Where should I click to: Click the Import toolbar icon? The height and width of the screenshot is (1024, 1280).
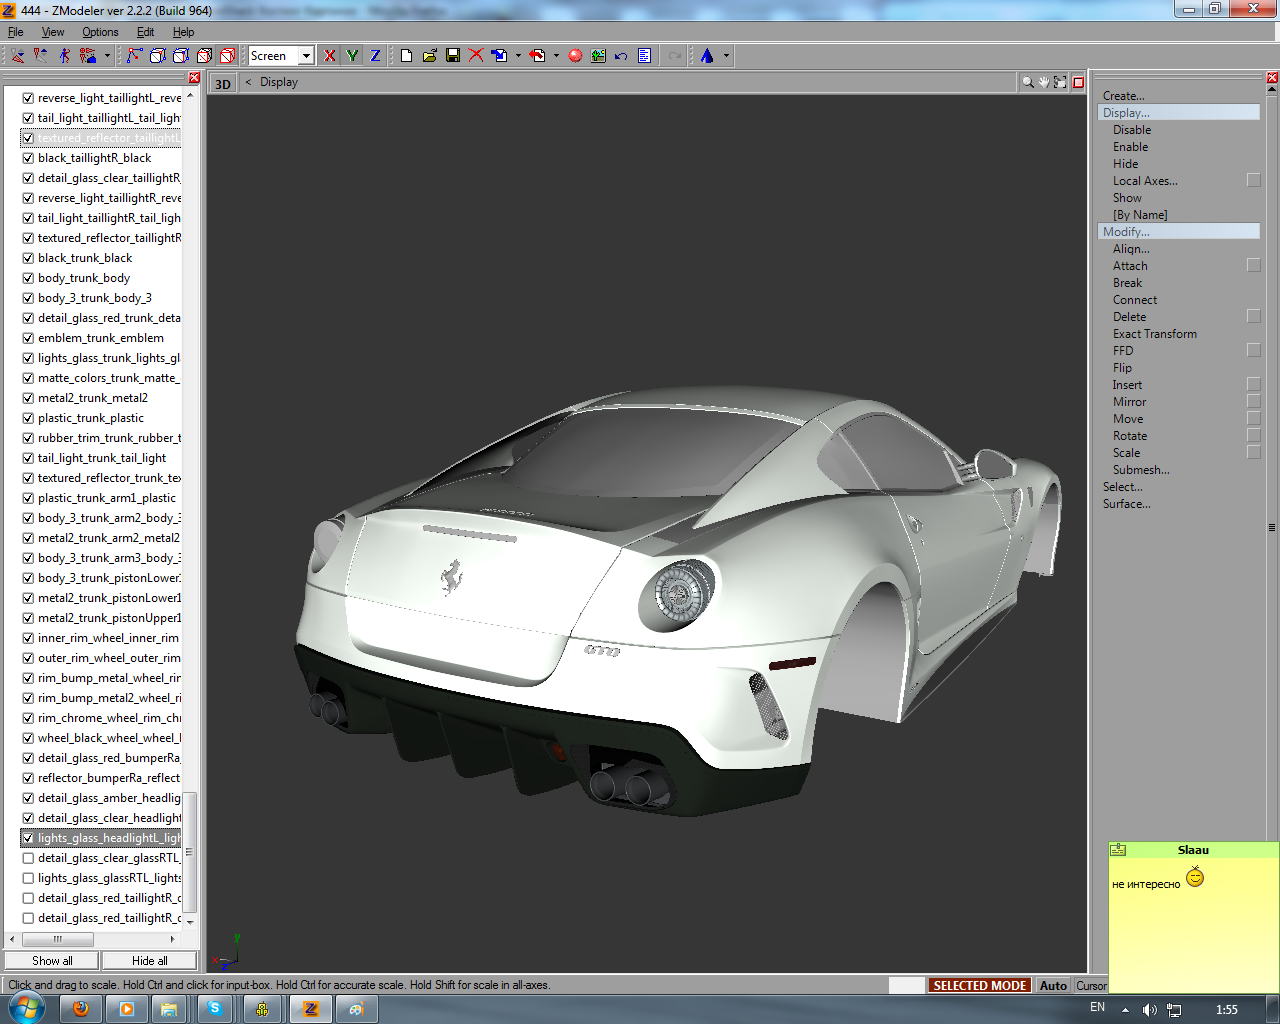click(499, 56)
